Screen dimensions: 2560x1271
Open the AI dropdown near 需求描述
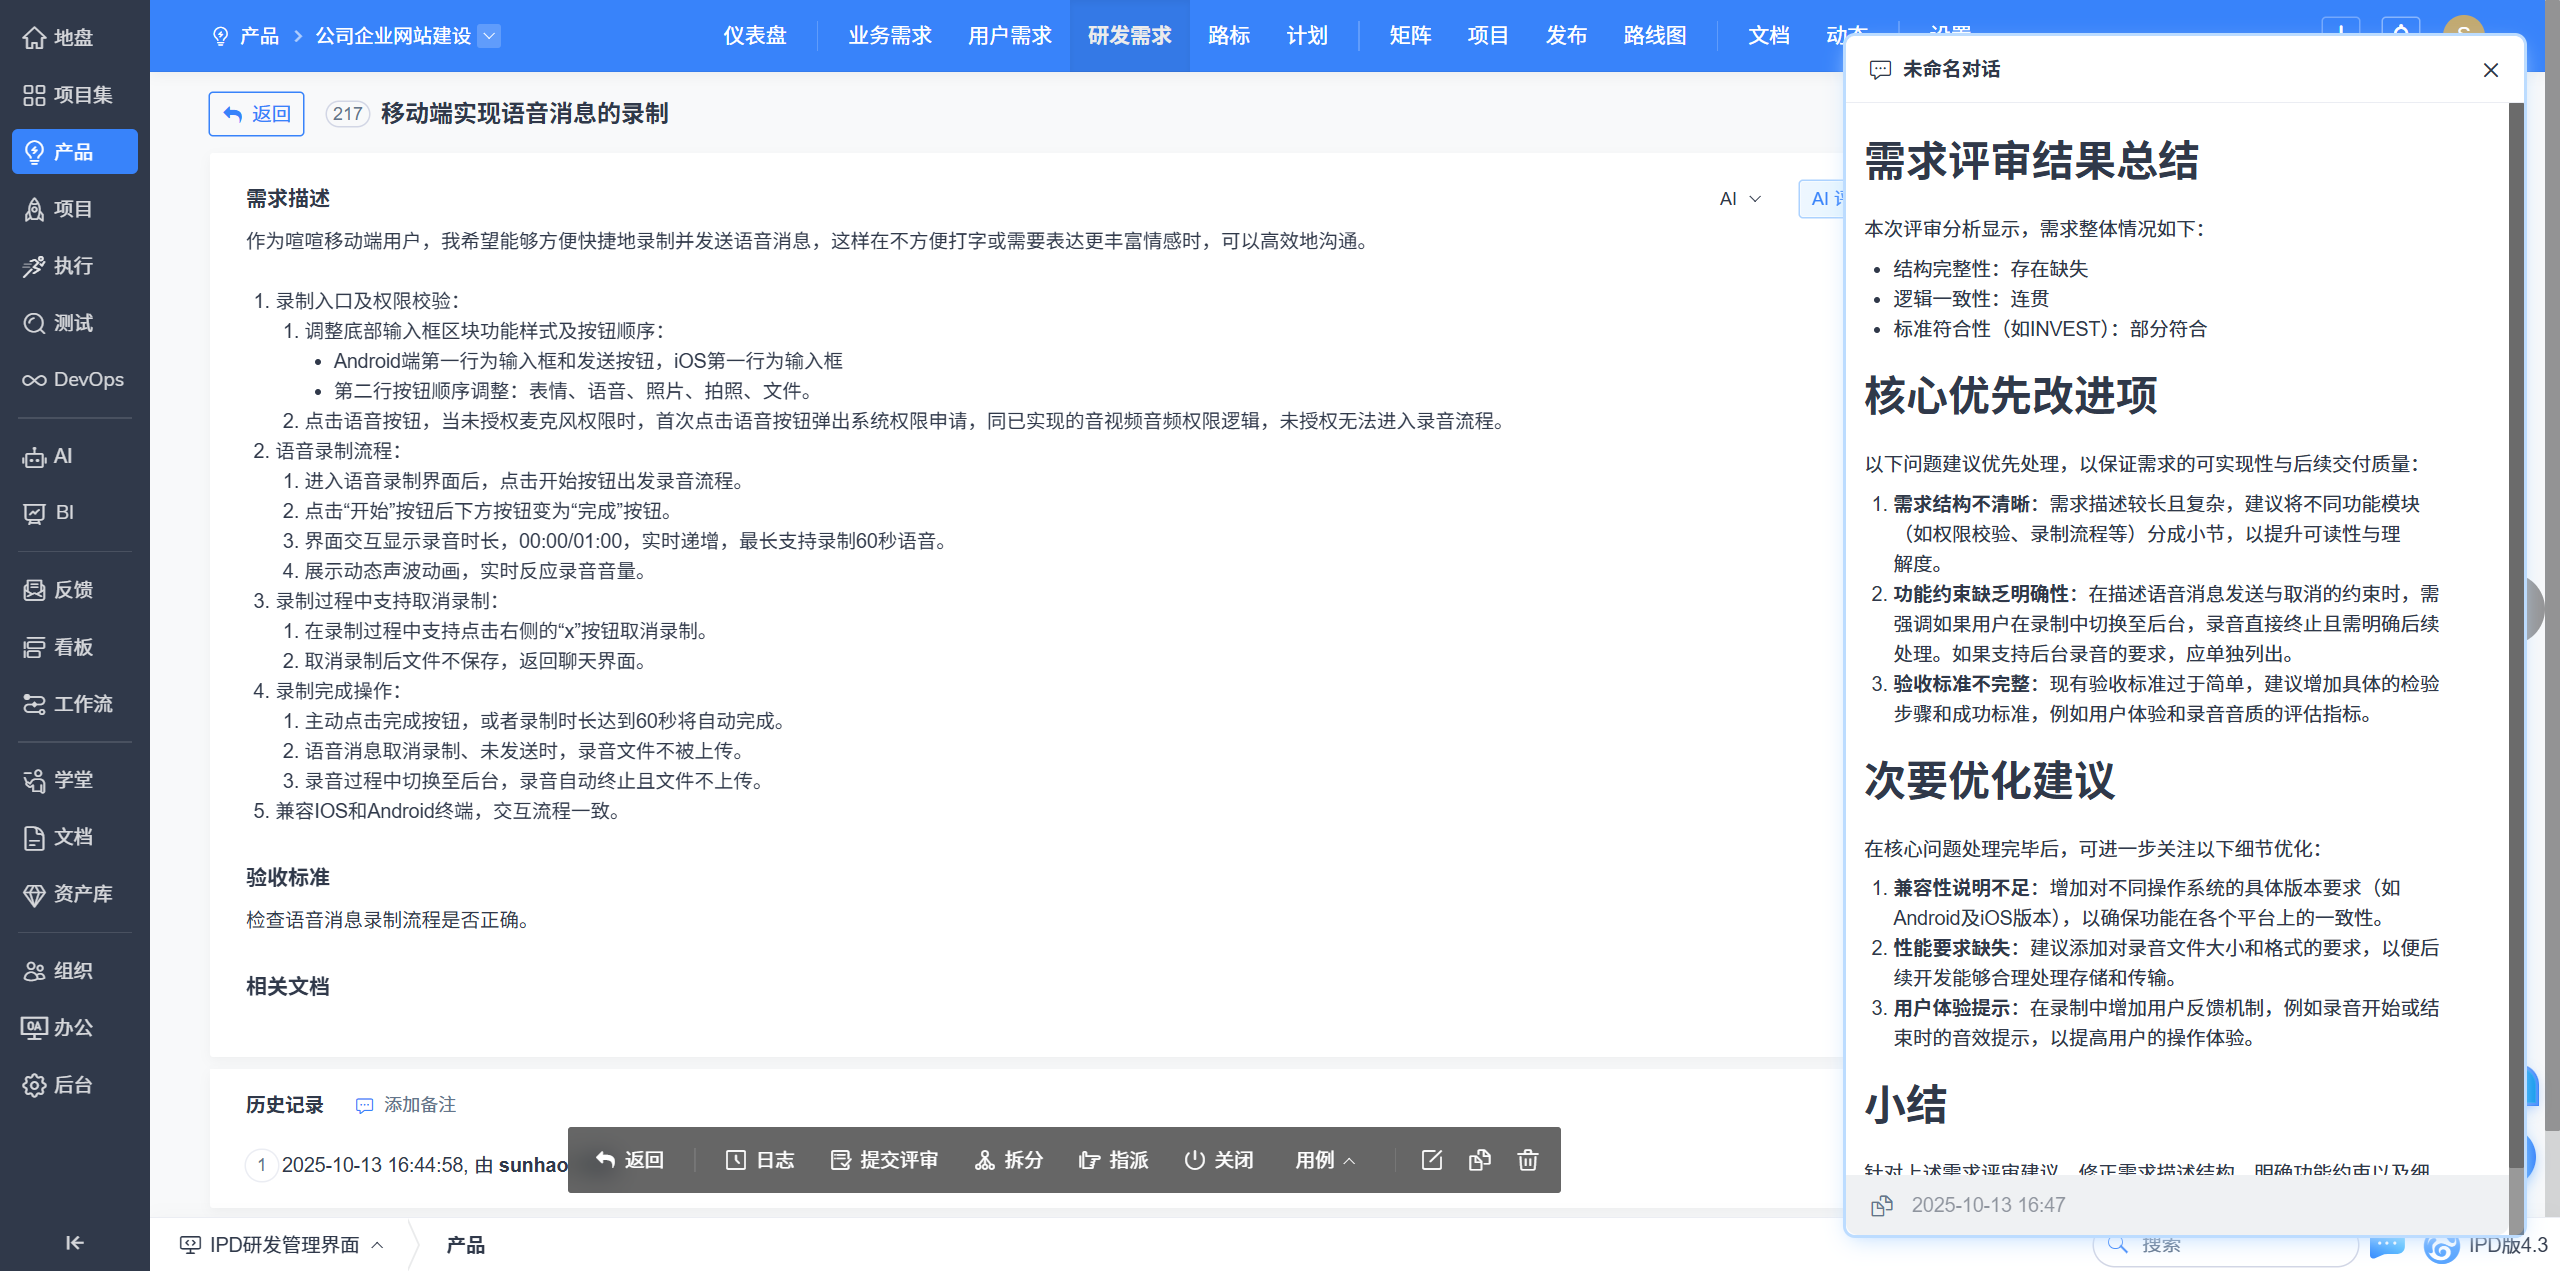click(1740, 199)
